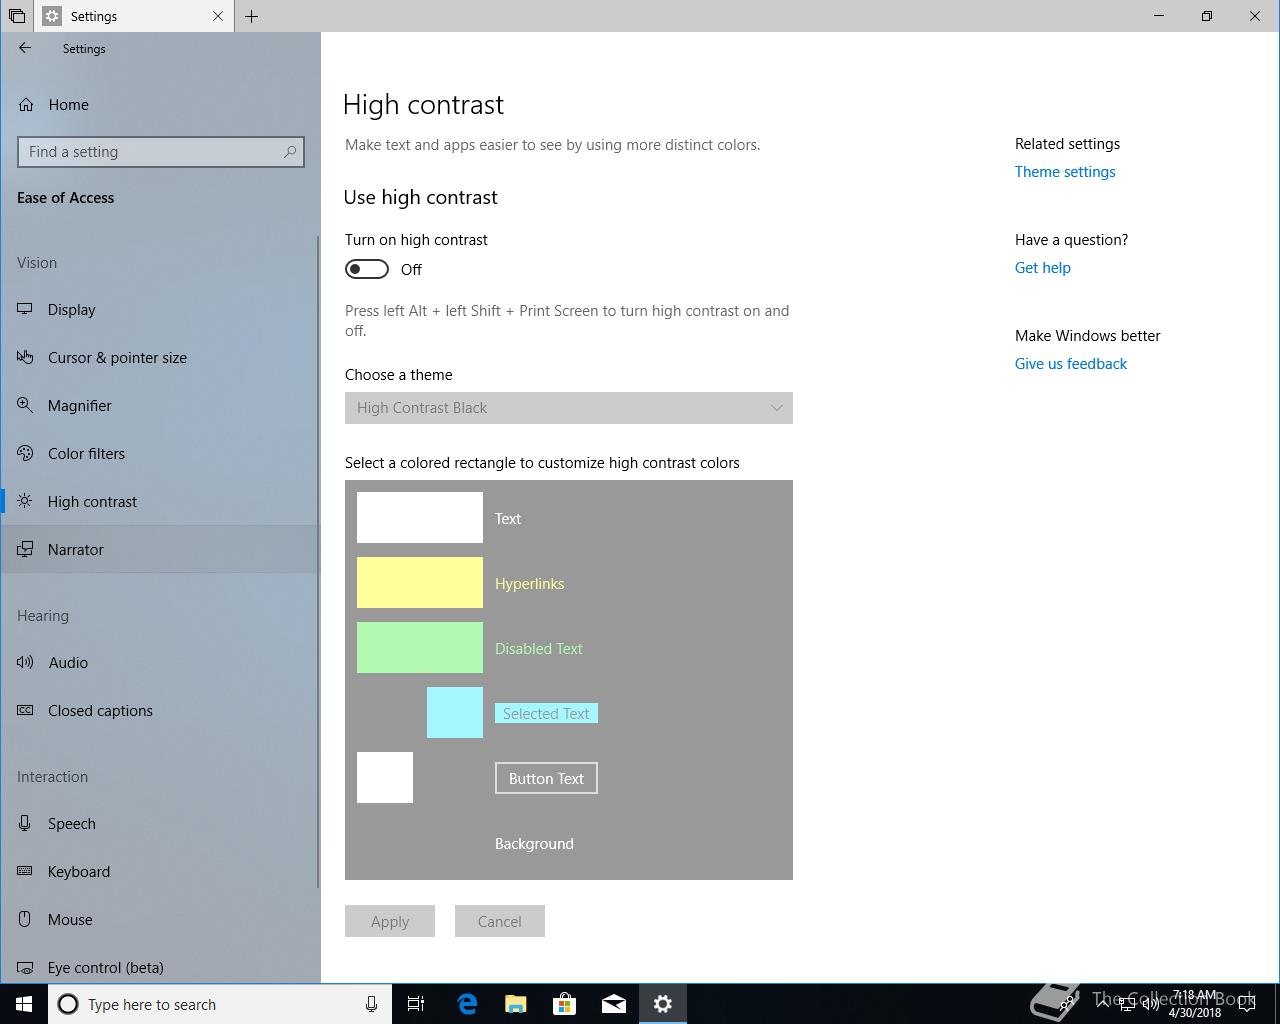Choose the white Button Text color rectangle
Image resolution: width=1280 pixels, height=1024 pixels.
click(x=385, y=777)
